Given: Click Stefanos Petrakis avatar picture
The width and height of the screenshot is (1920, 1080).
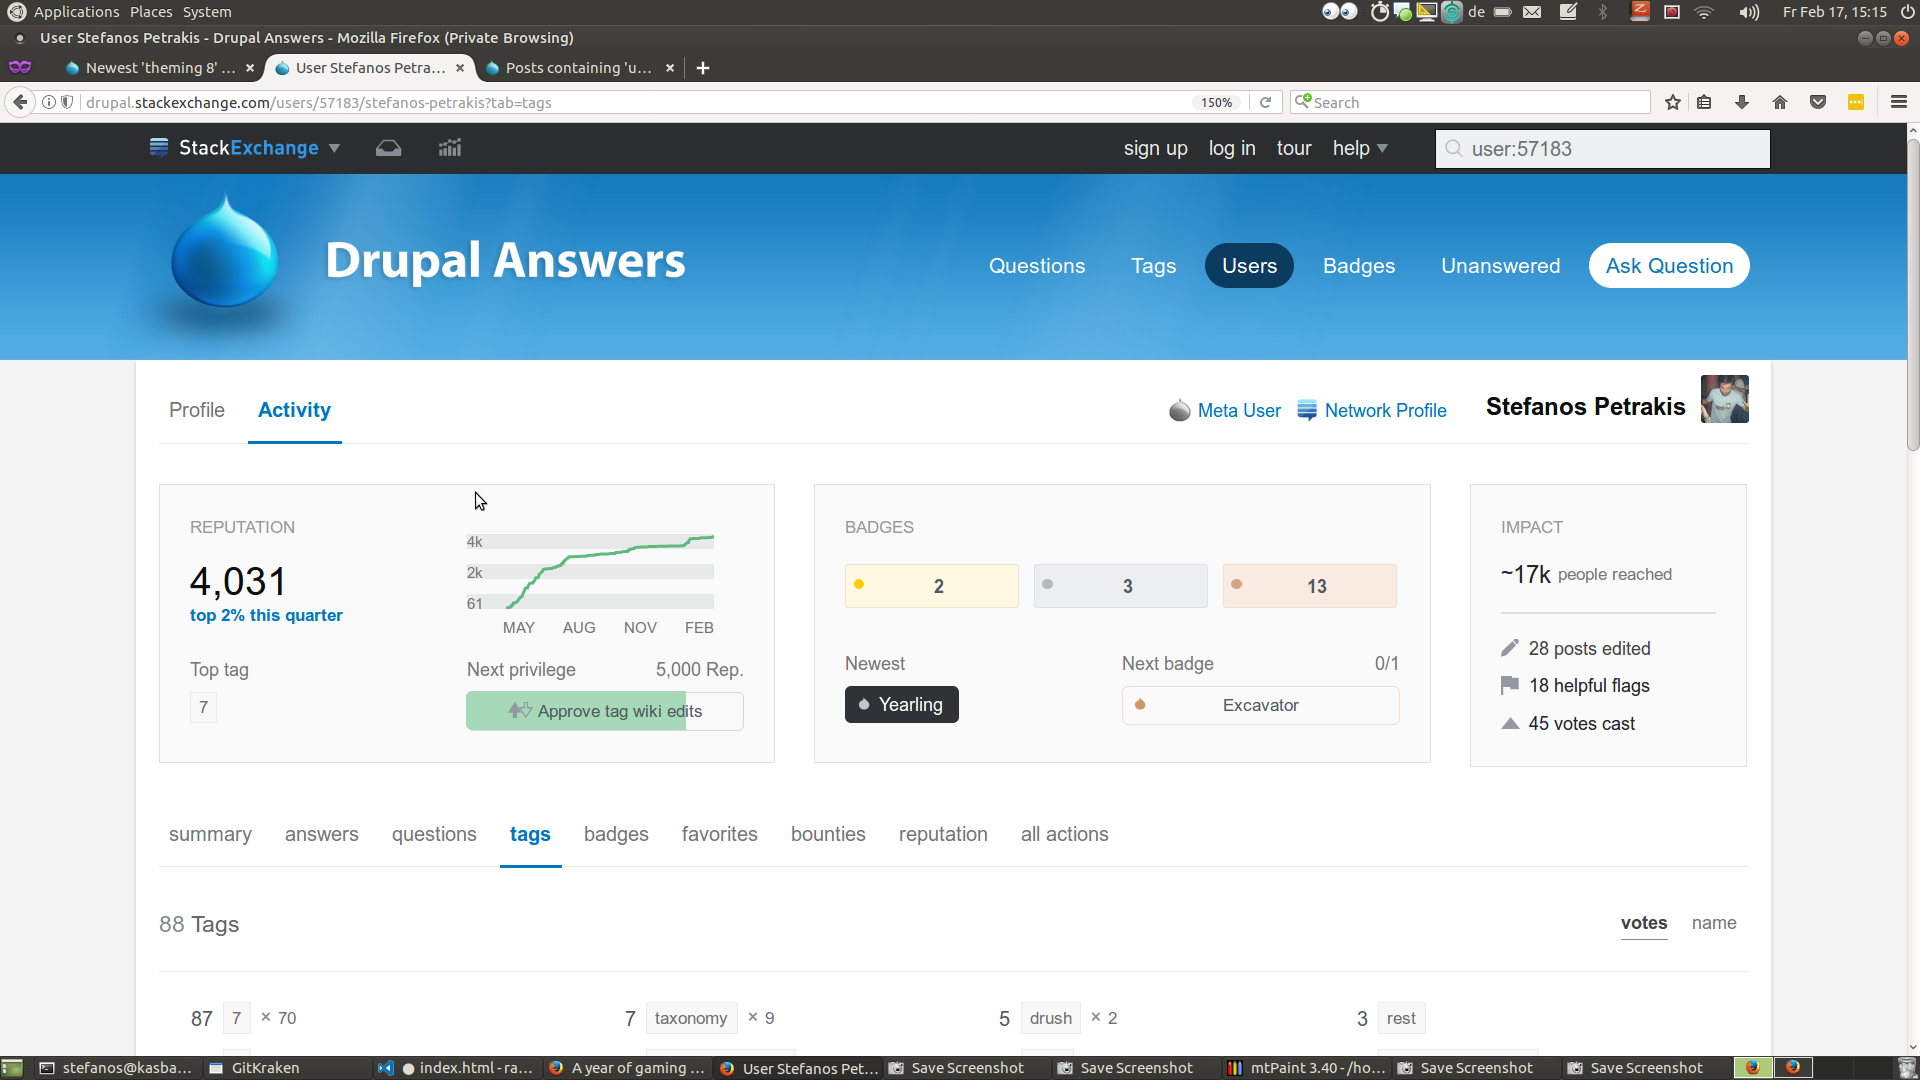Looking at the screenshot, I should click(1725, 399).
